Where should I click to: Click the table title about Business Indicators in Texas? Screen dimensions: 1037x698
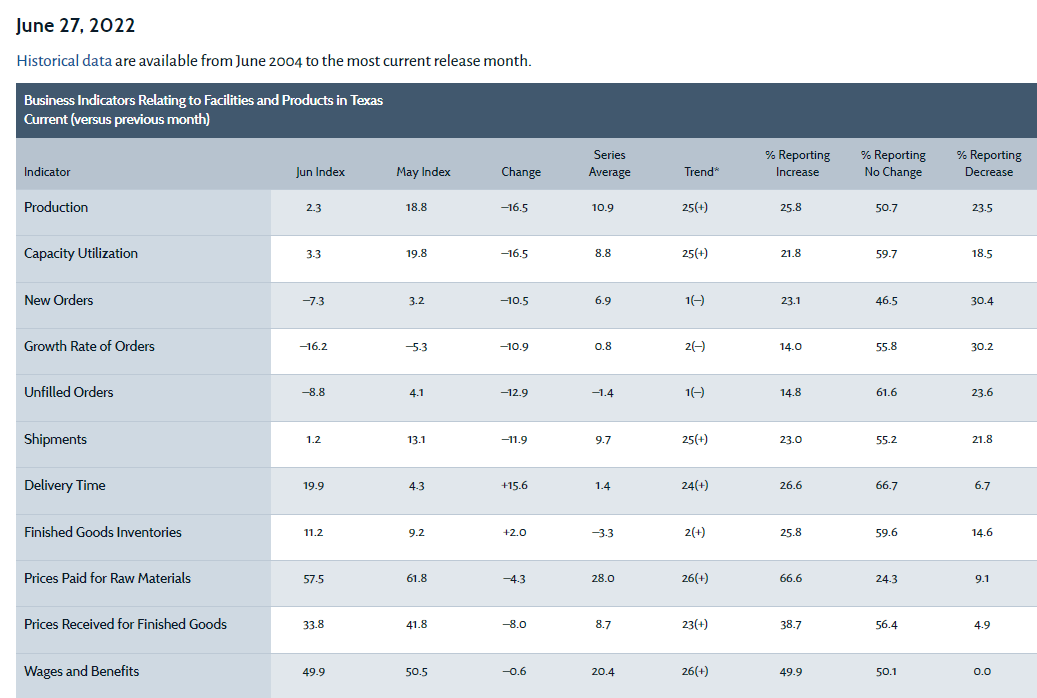click(x=203, y=100)
